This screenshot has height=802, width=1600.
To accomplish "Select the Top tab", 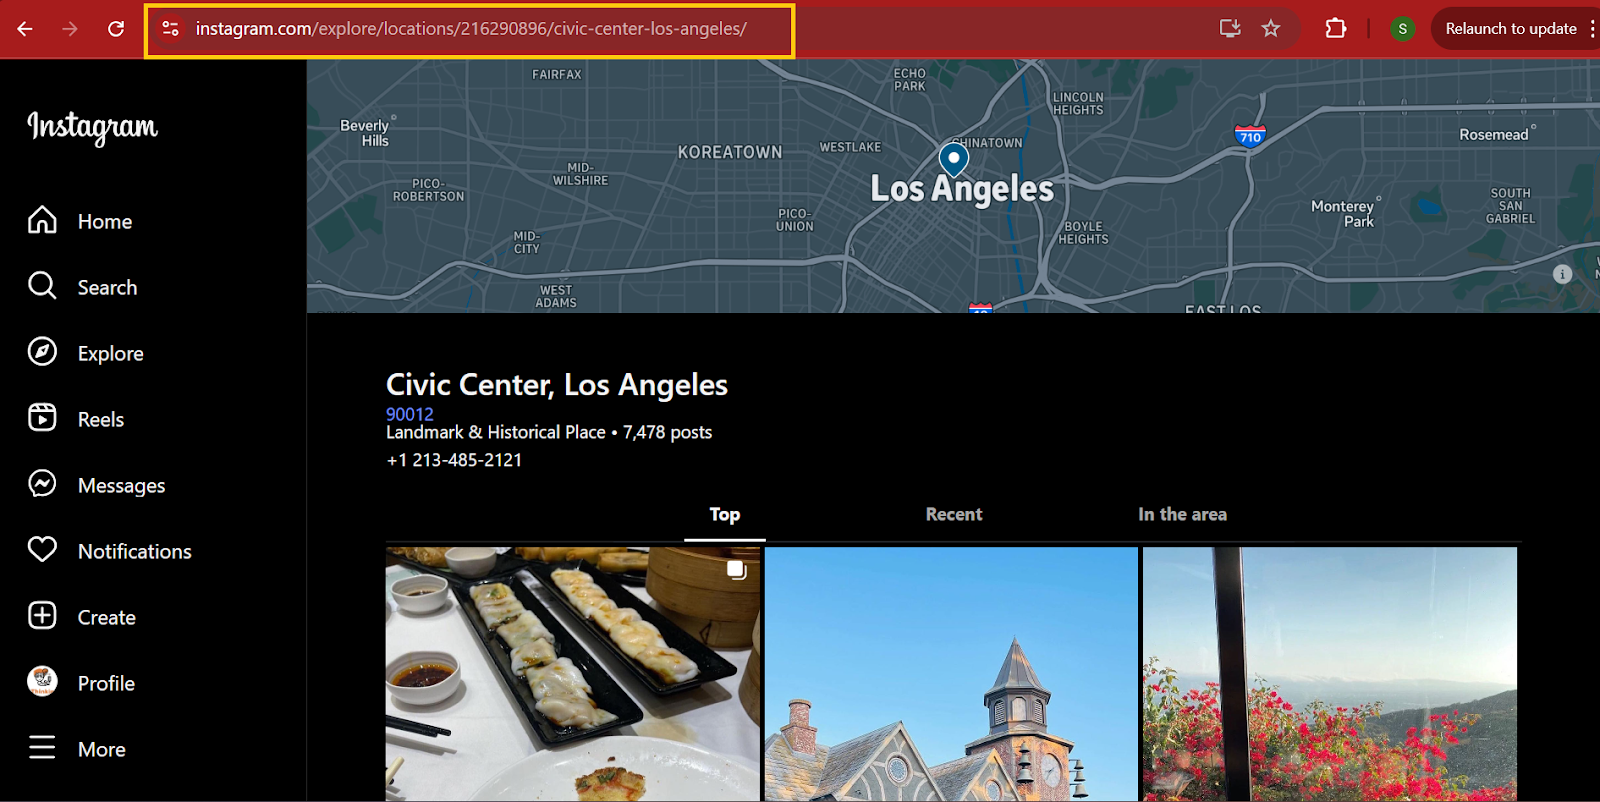I will pyautogui.click(x=725, y=515).
